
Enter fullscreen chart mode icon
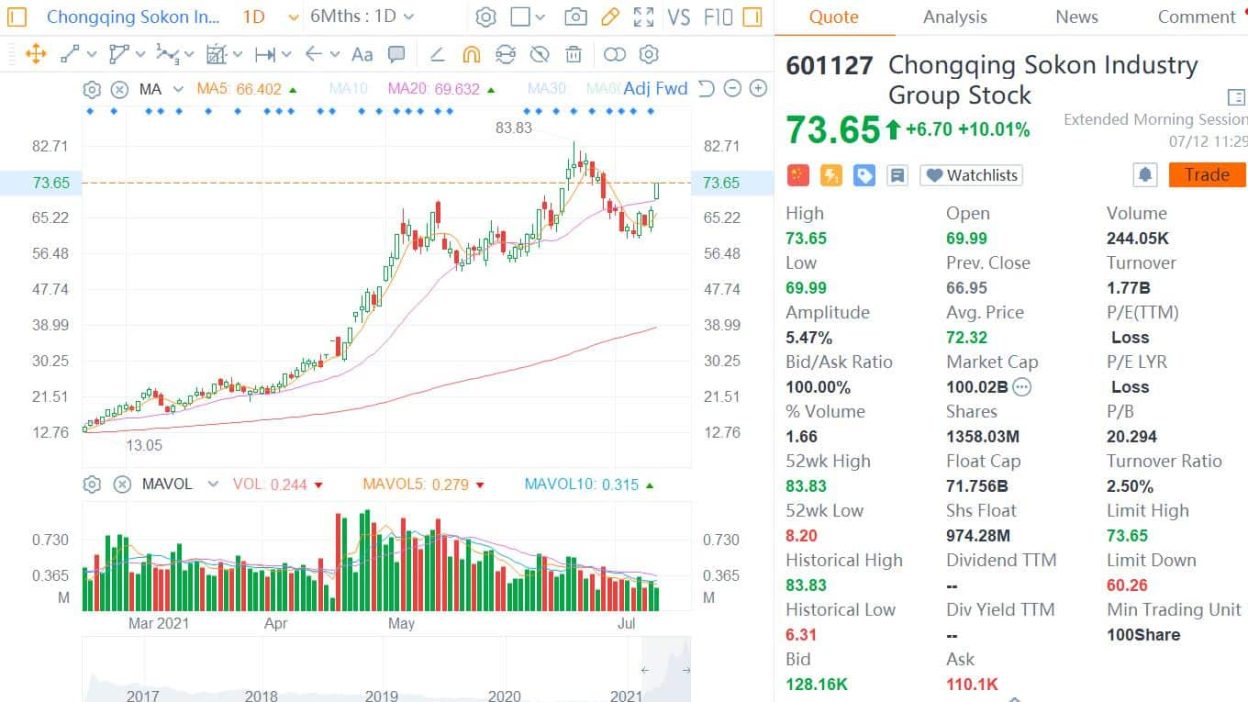pos(644,17)
